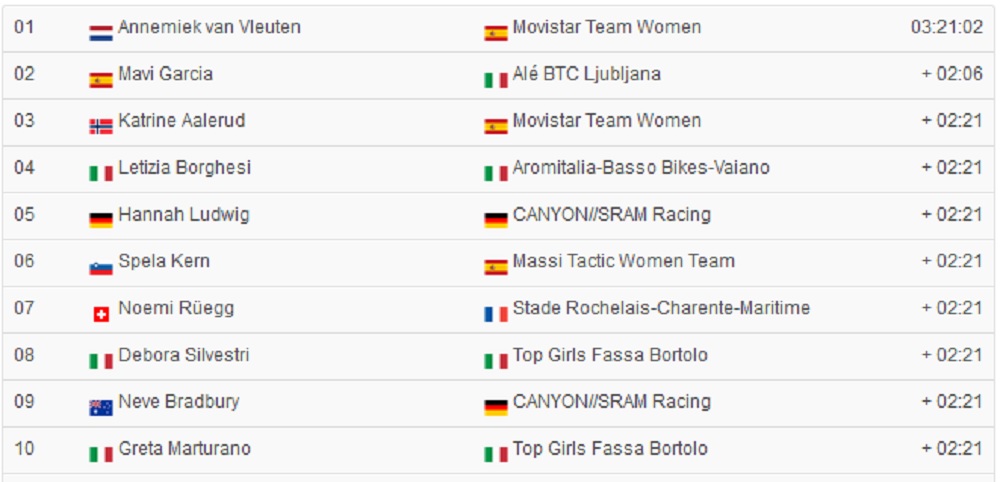Click the Australian flag beside Neve Bradbury
This screenshot has height=482, width=1000.
pos(100,408)
